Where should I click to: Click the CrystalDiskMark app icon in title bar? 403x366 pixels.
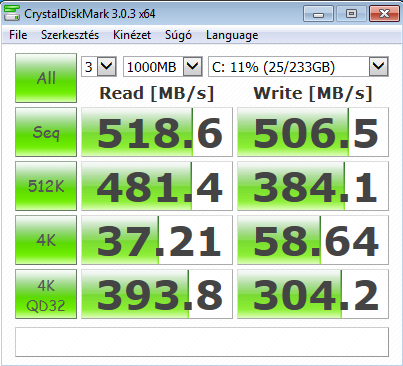click(x=12, y=13)
